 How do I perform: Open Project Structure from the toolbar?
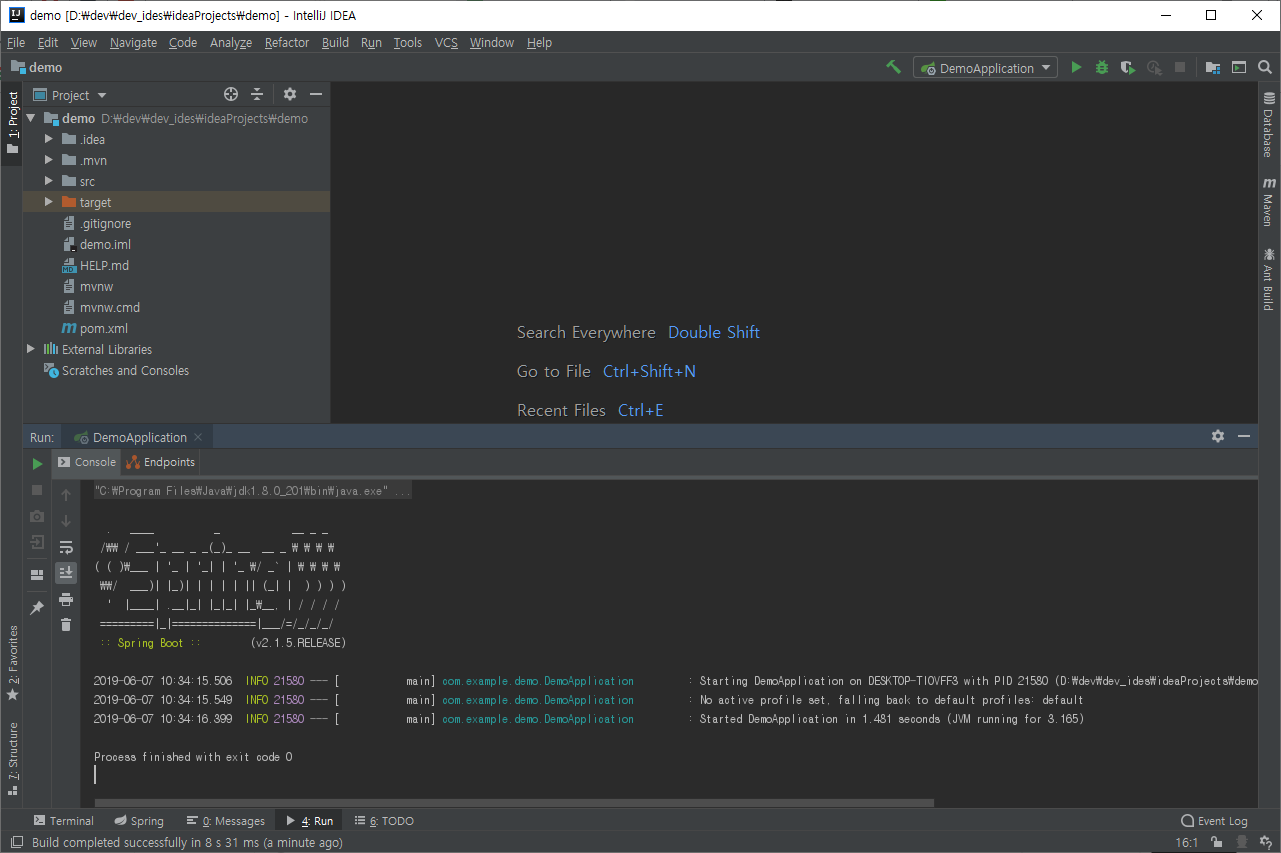1212,67
